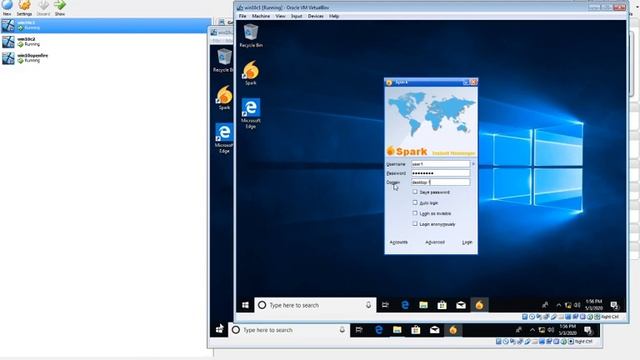Click the Spark Username field
The width and height of the screenshot is (640, 360).
(x=440, y=164)
